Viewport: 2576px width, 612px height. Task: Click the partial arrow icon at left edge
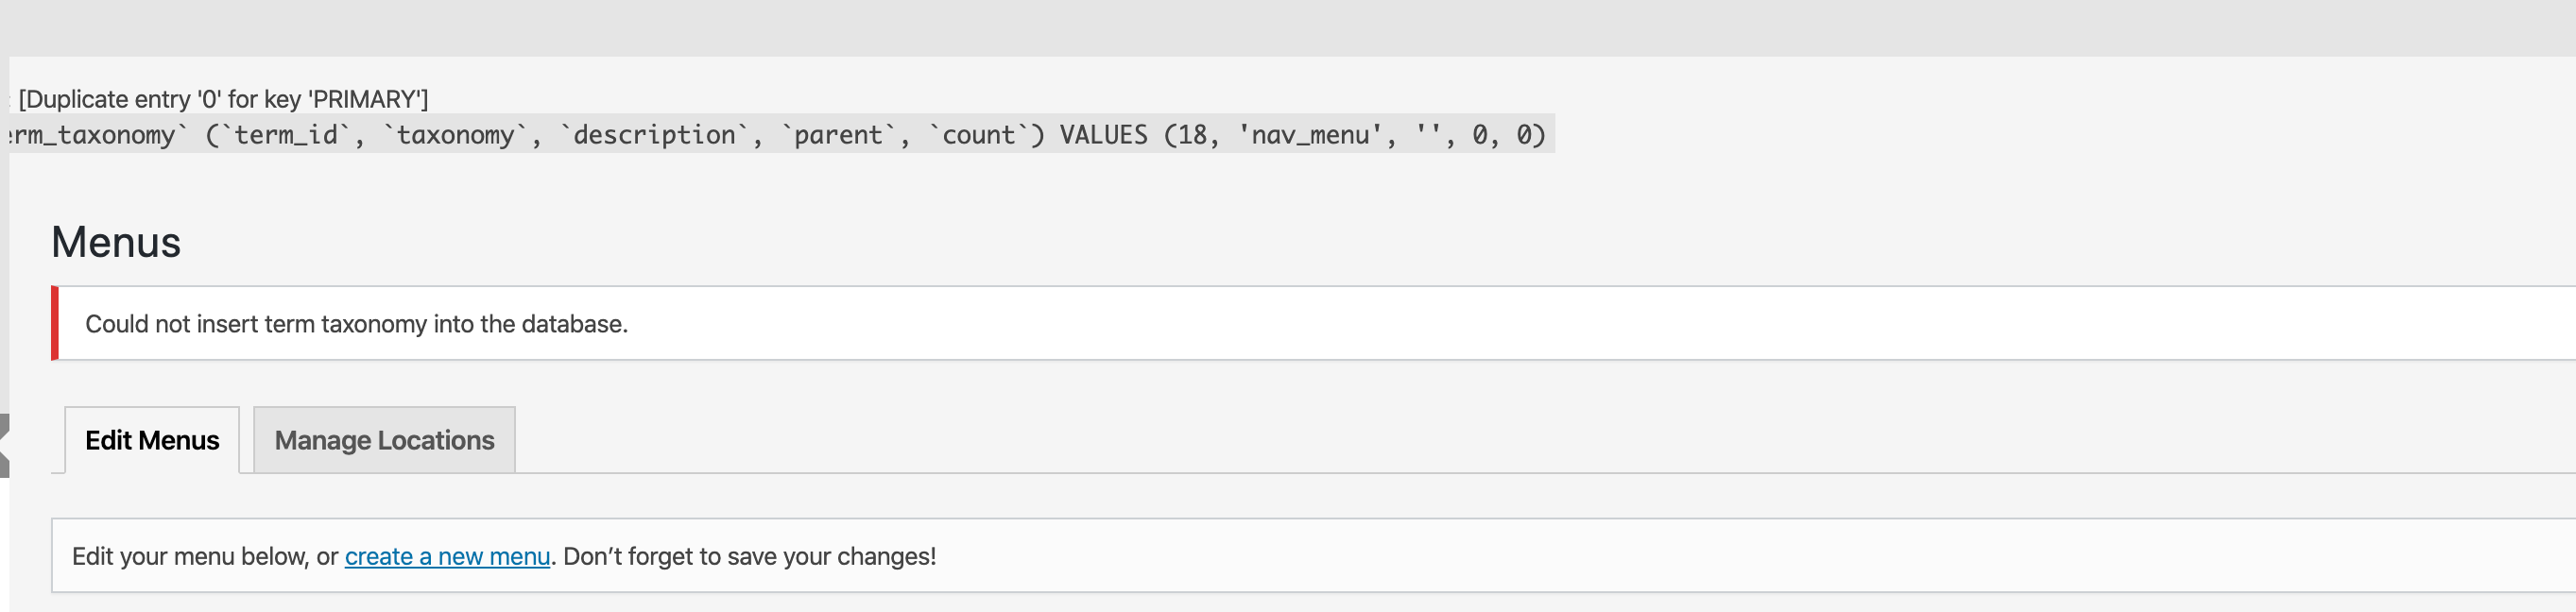coord(4,445)
